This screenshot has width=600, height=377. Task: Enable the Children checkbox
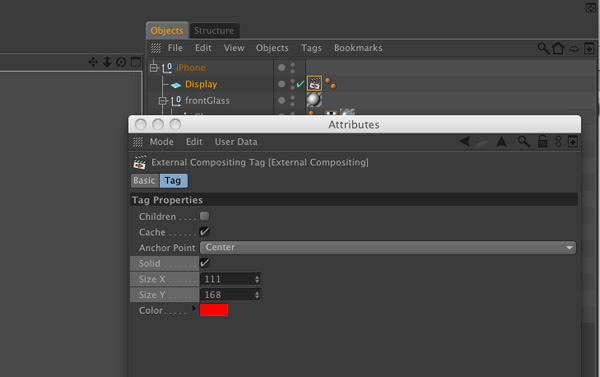click(x=205, y=216)
